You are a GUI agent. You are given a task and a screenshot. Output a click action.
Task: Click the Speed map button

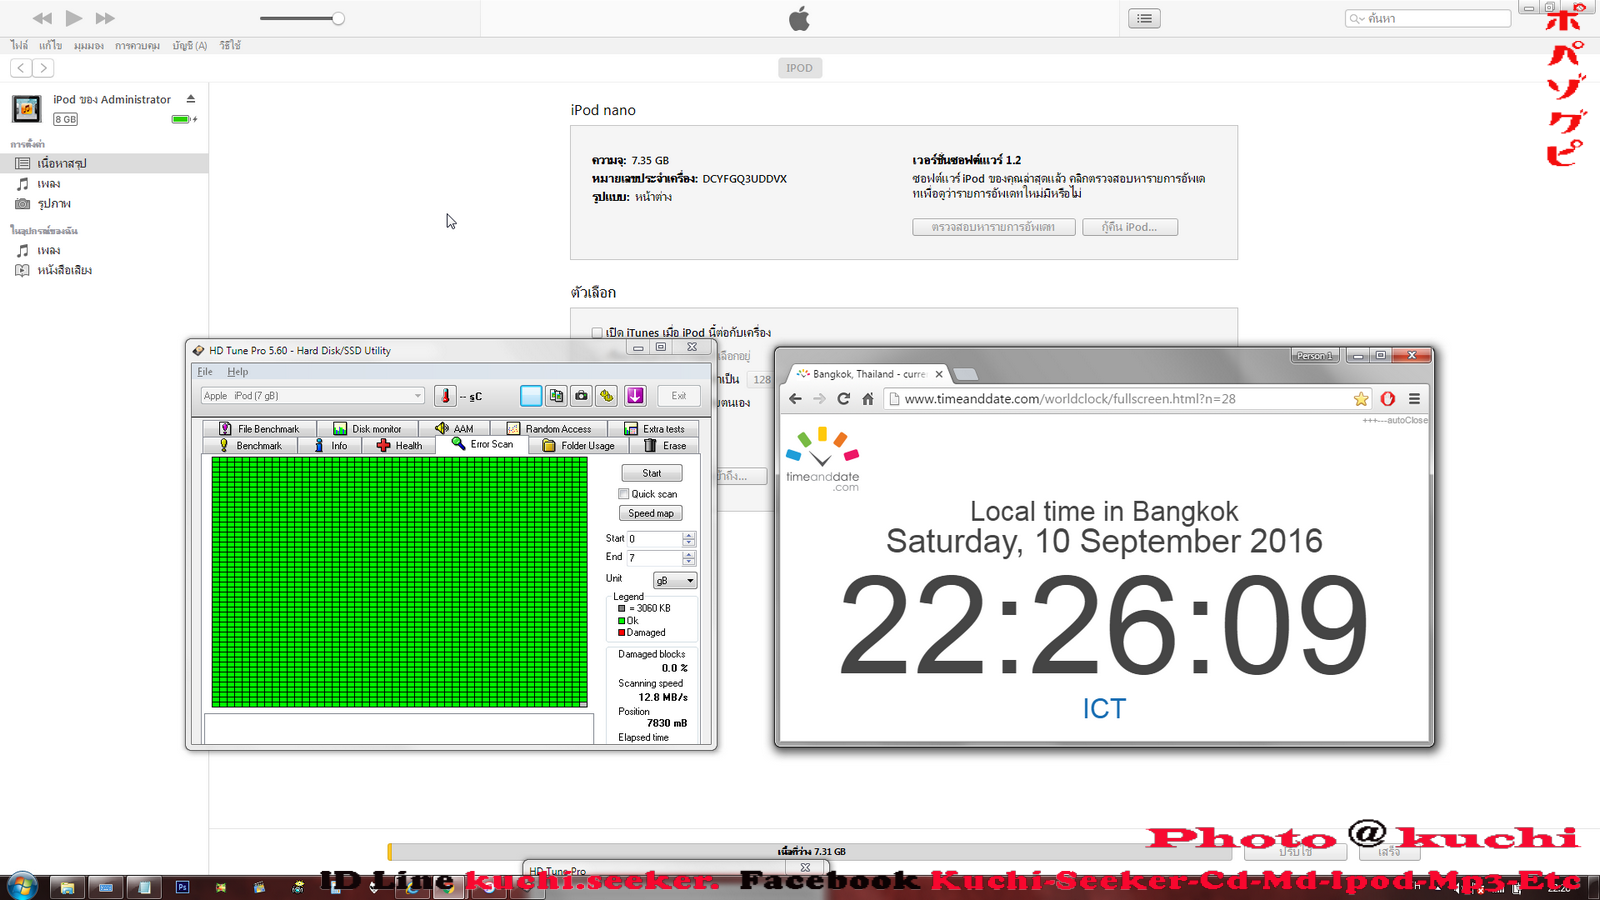651,513
